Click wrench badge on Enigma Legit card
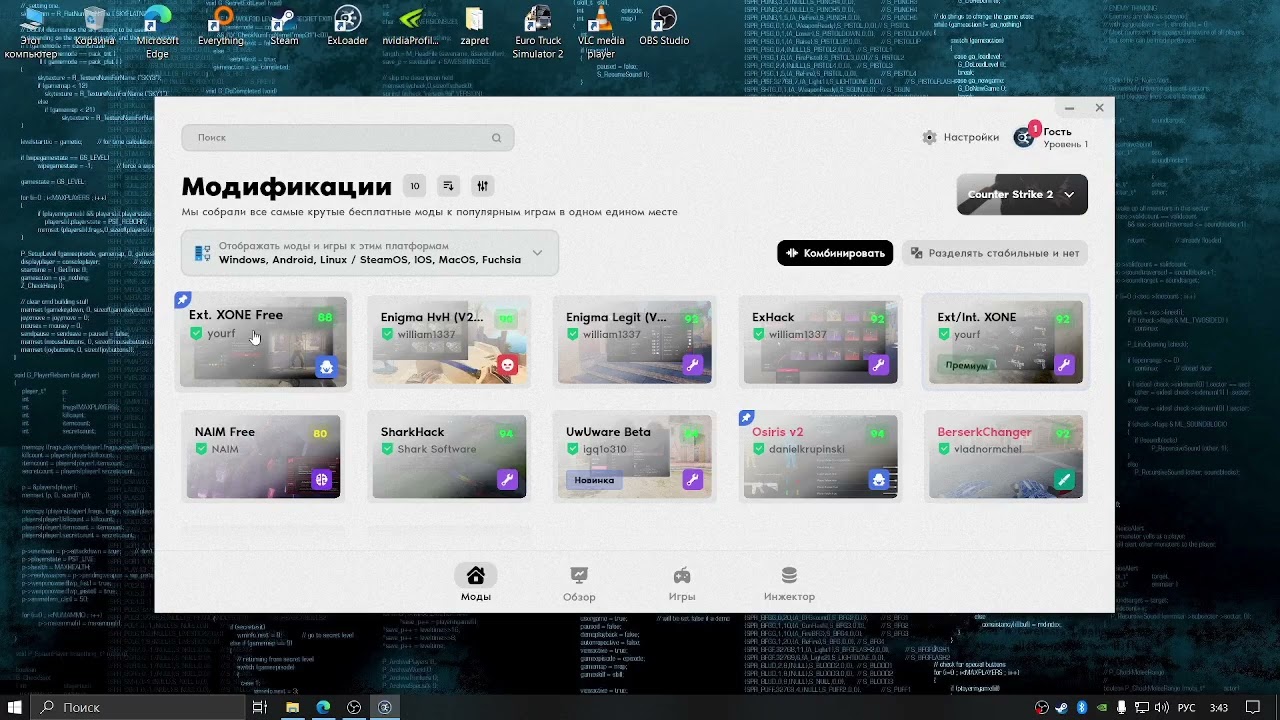The image size is (1280, 720). [693, 366]
